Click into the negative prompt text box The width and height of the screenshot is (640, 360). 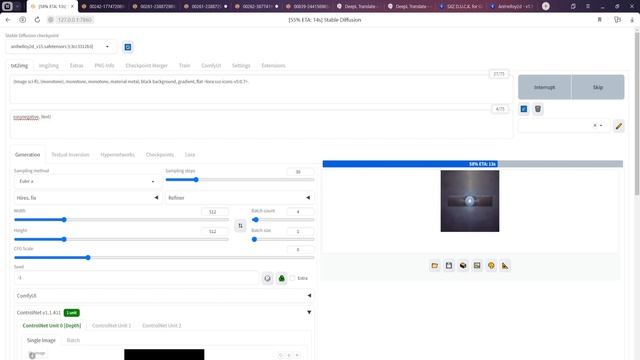[x=261, y=124]
